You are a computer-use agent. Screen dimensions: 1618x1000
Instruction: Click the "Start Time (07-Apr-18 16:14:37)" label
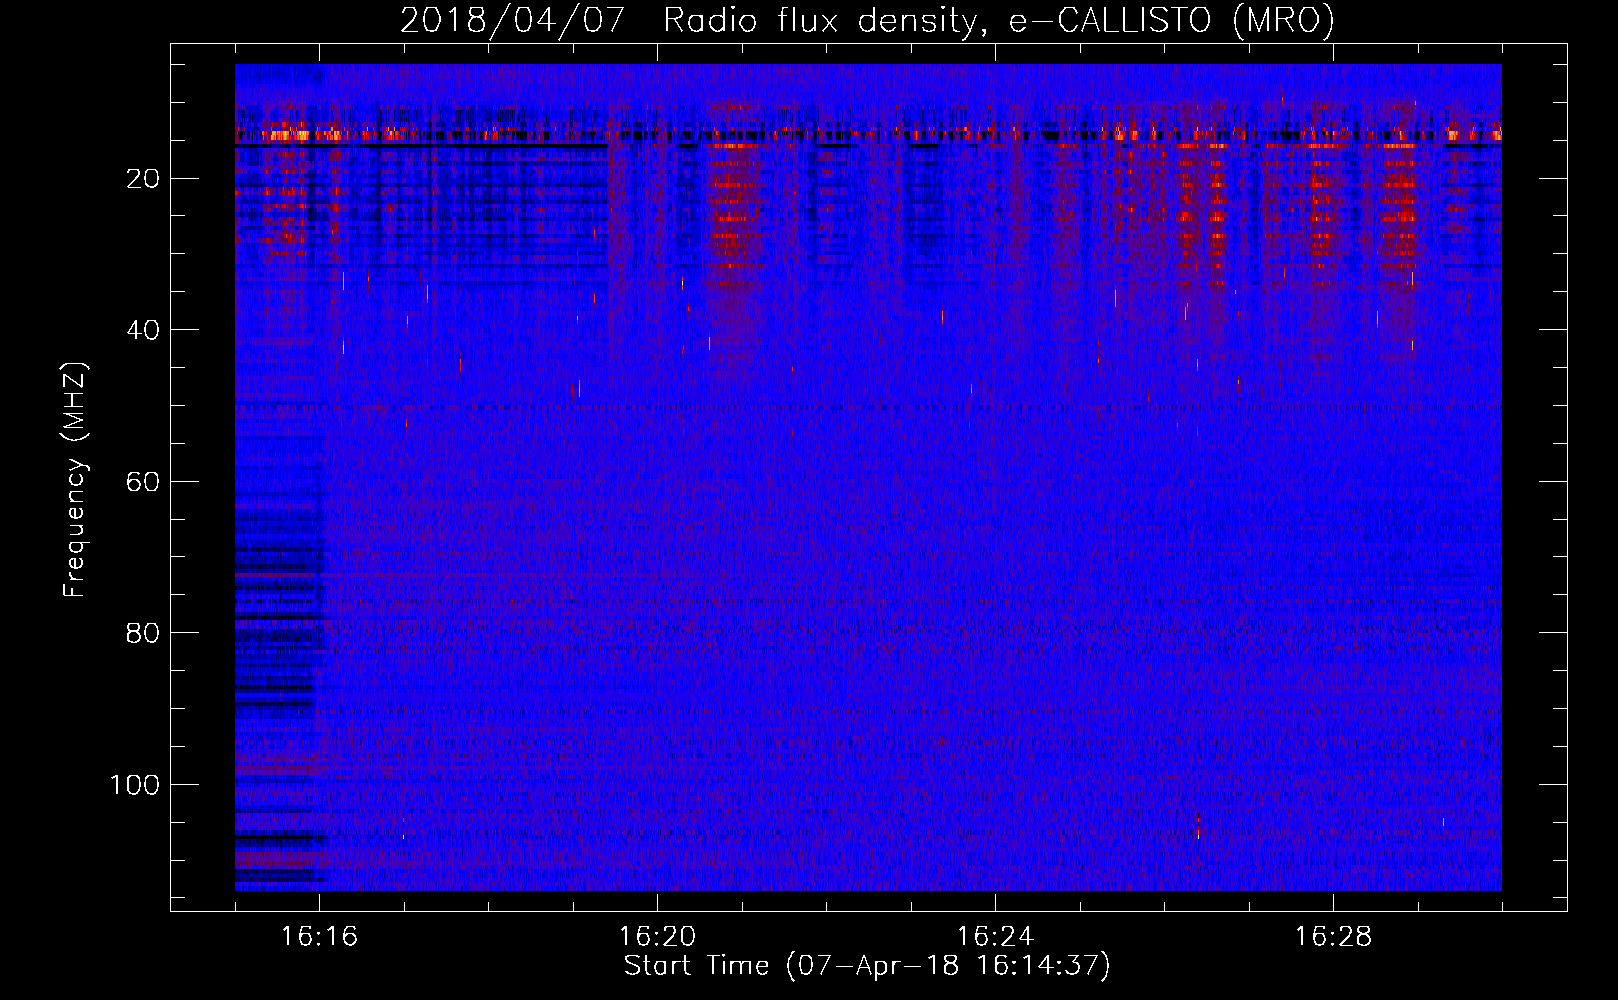867,966
